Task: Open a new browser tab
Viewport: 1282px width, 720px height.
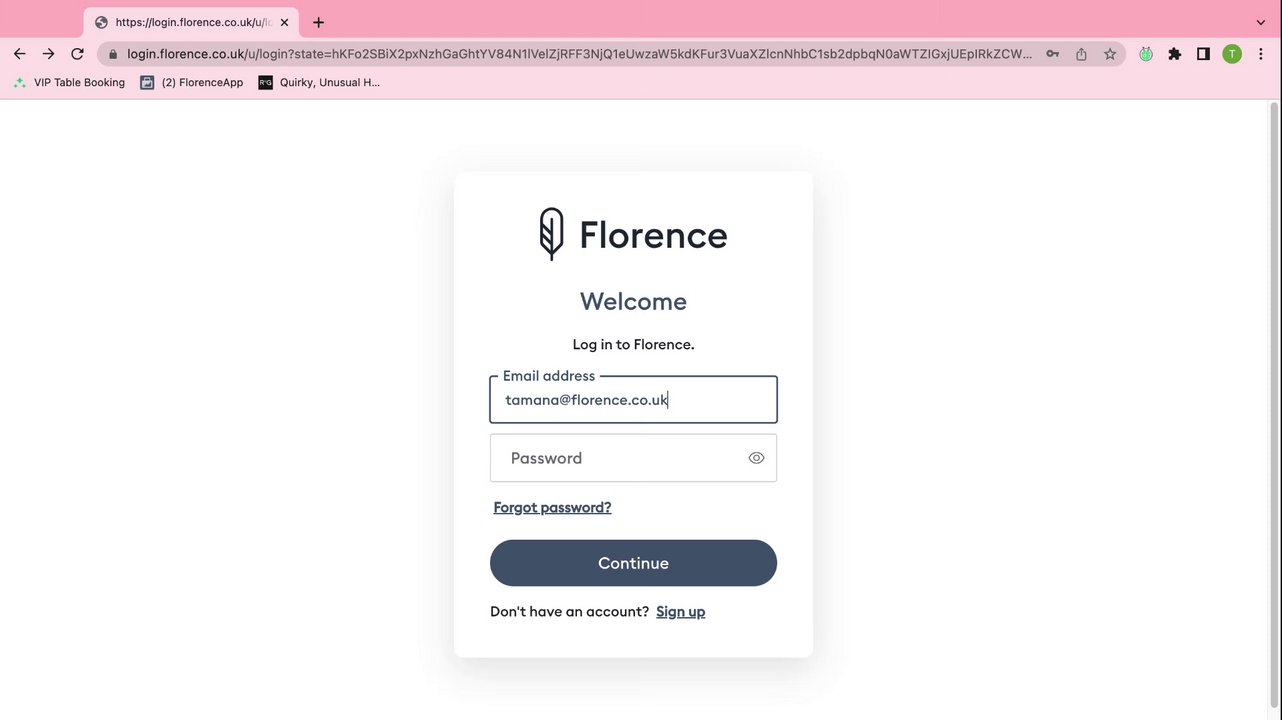Action: [x=318, y=22]
